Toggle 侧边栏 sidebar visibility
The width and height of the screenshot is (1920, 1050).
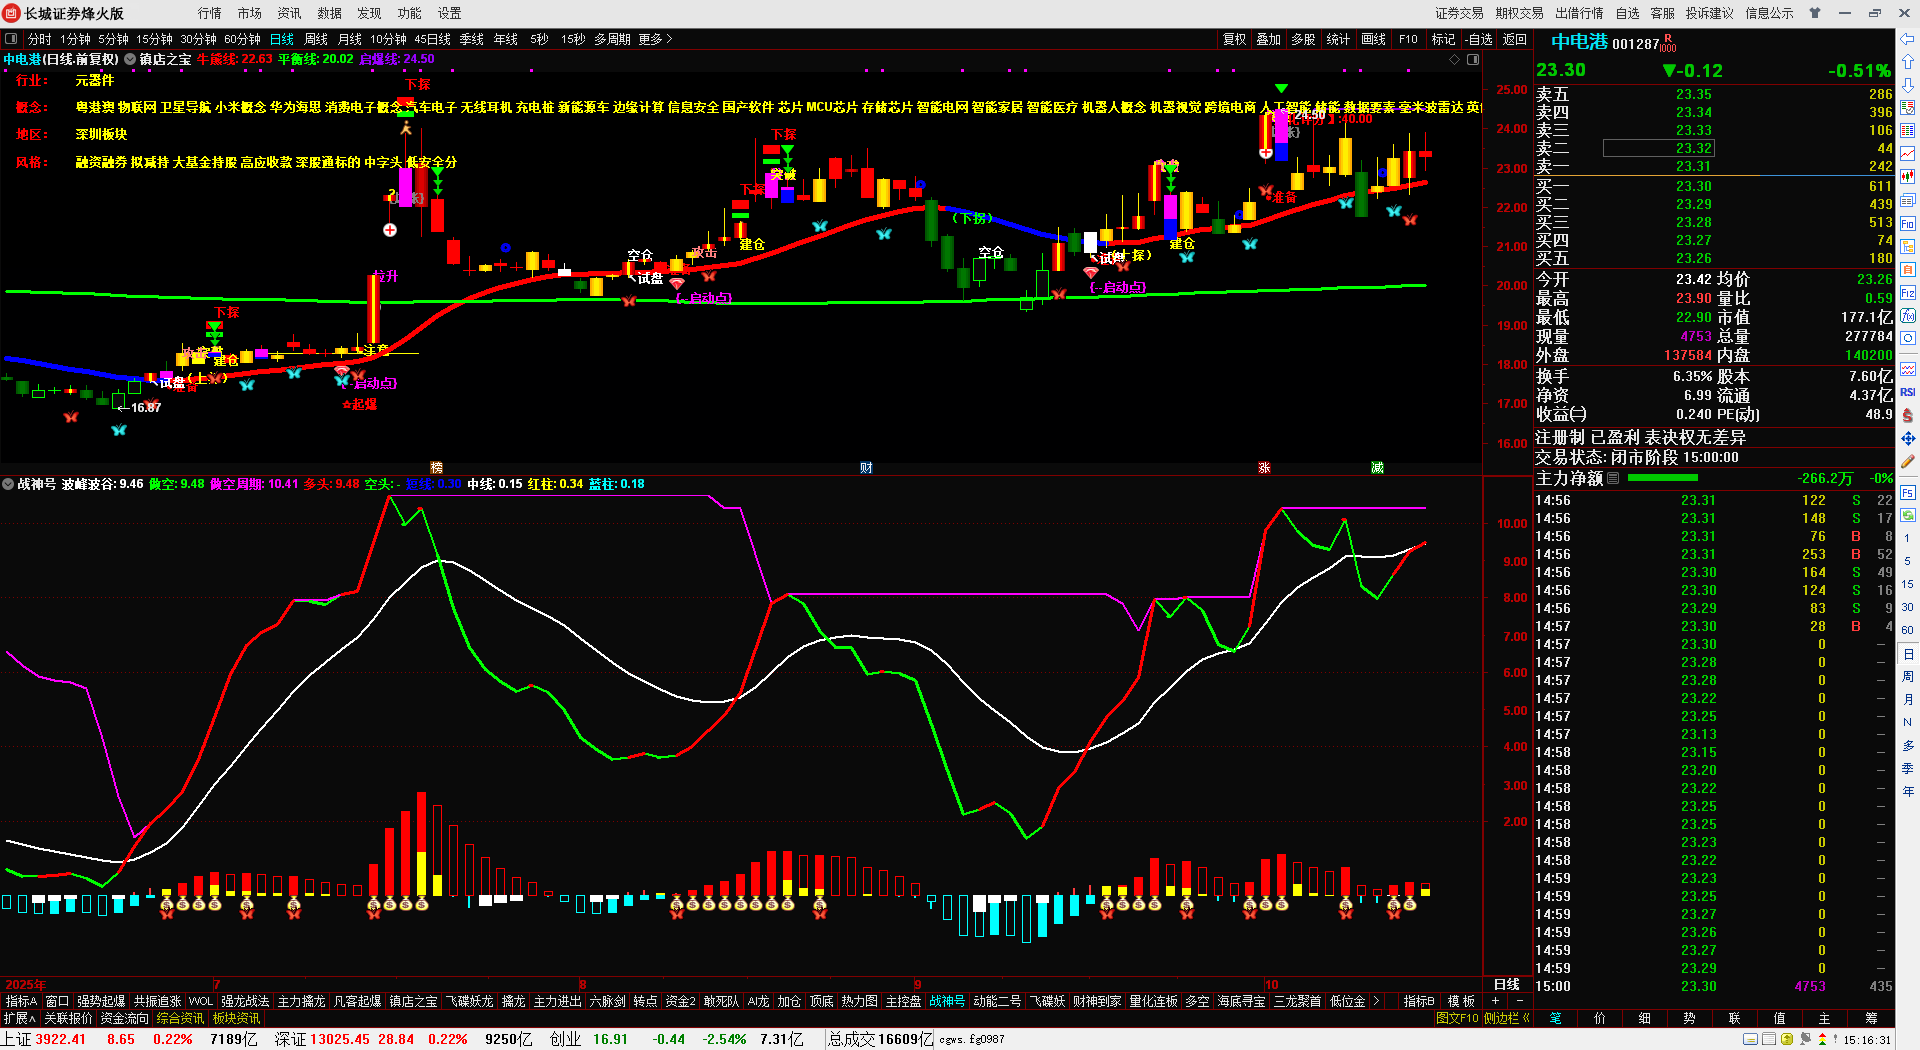point(1506,1018)
